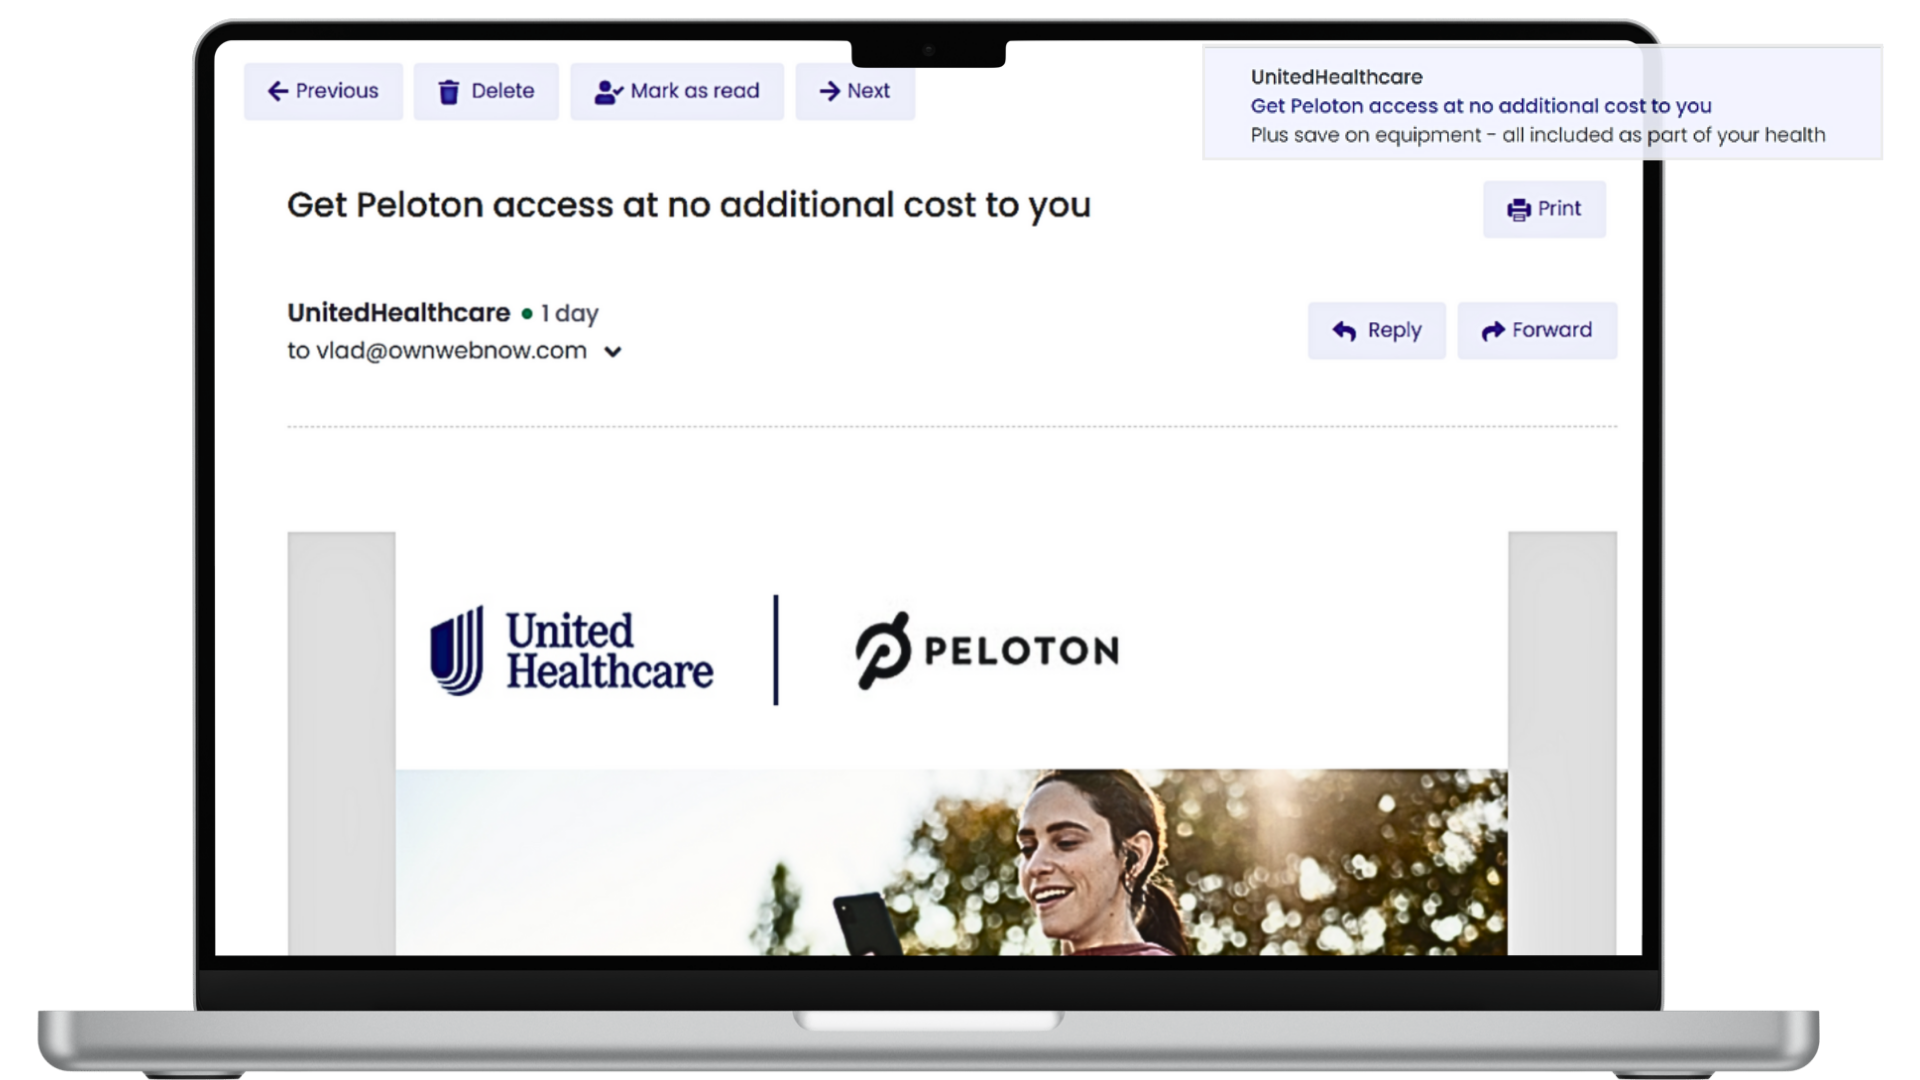Open the Previous email button label
This screenshot has width=1920, height=1080.
pos(337,91)
